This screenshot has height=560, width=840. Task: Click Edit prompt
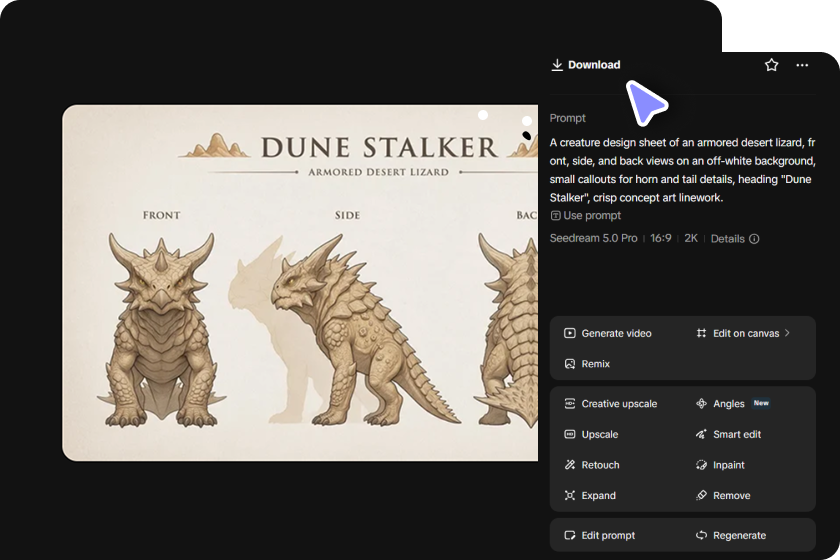pos(599,535)
